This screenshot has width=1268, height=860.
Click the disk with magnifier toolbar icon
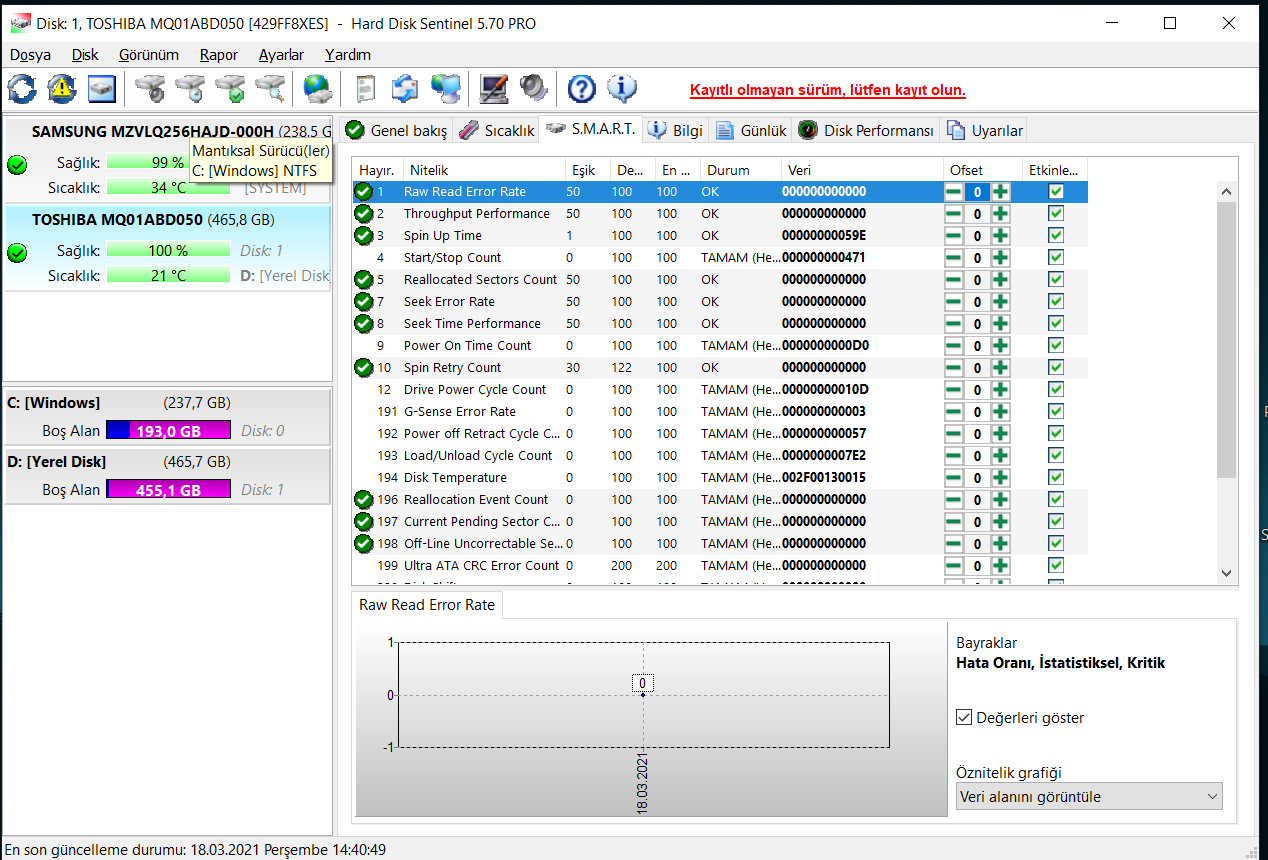coord(270,89)
